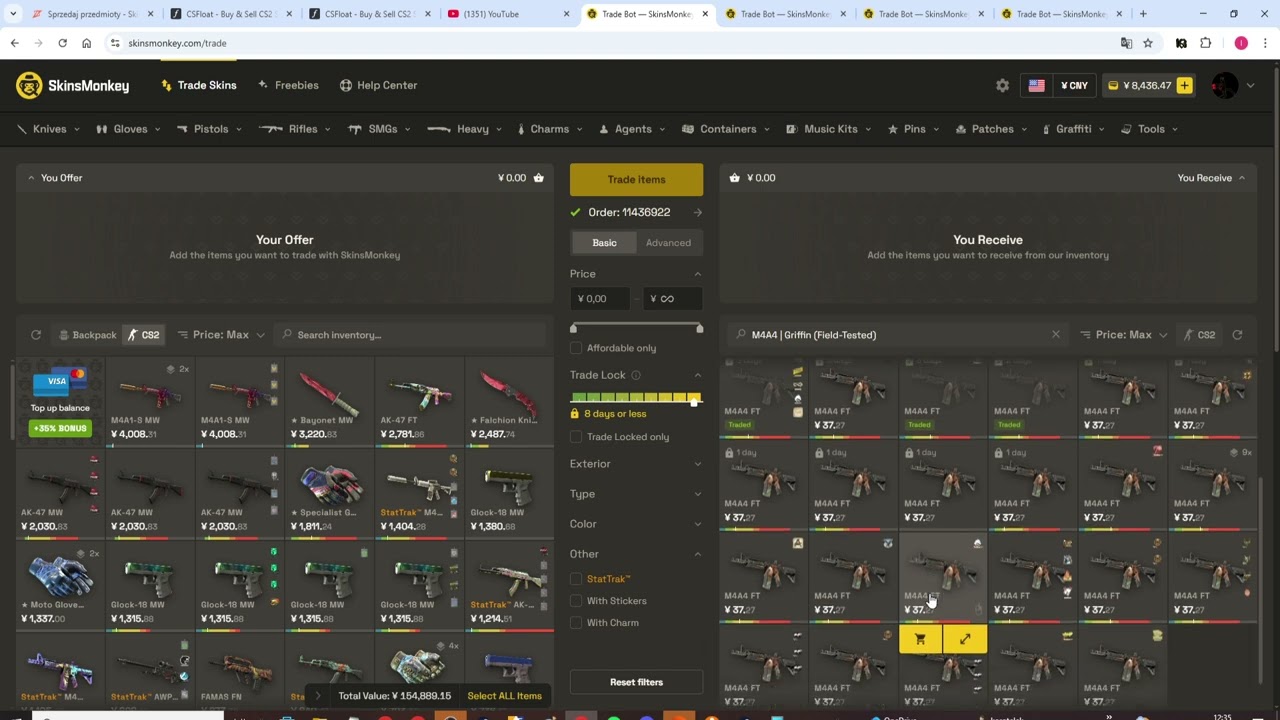The width and height of the screenshot is (1280, 720).
Task: Toggle Backpack inventory source
Action: 87,335
